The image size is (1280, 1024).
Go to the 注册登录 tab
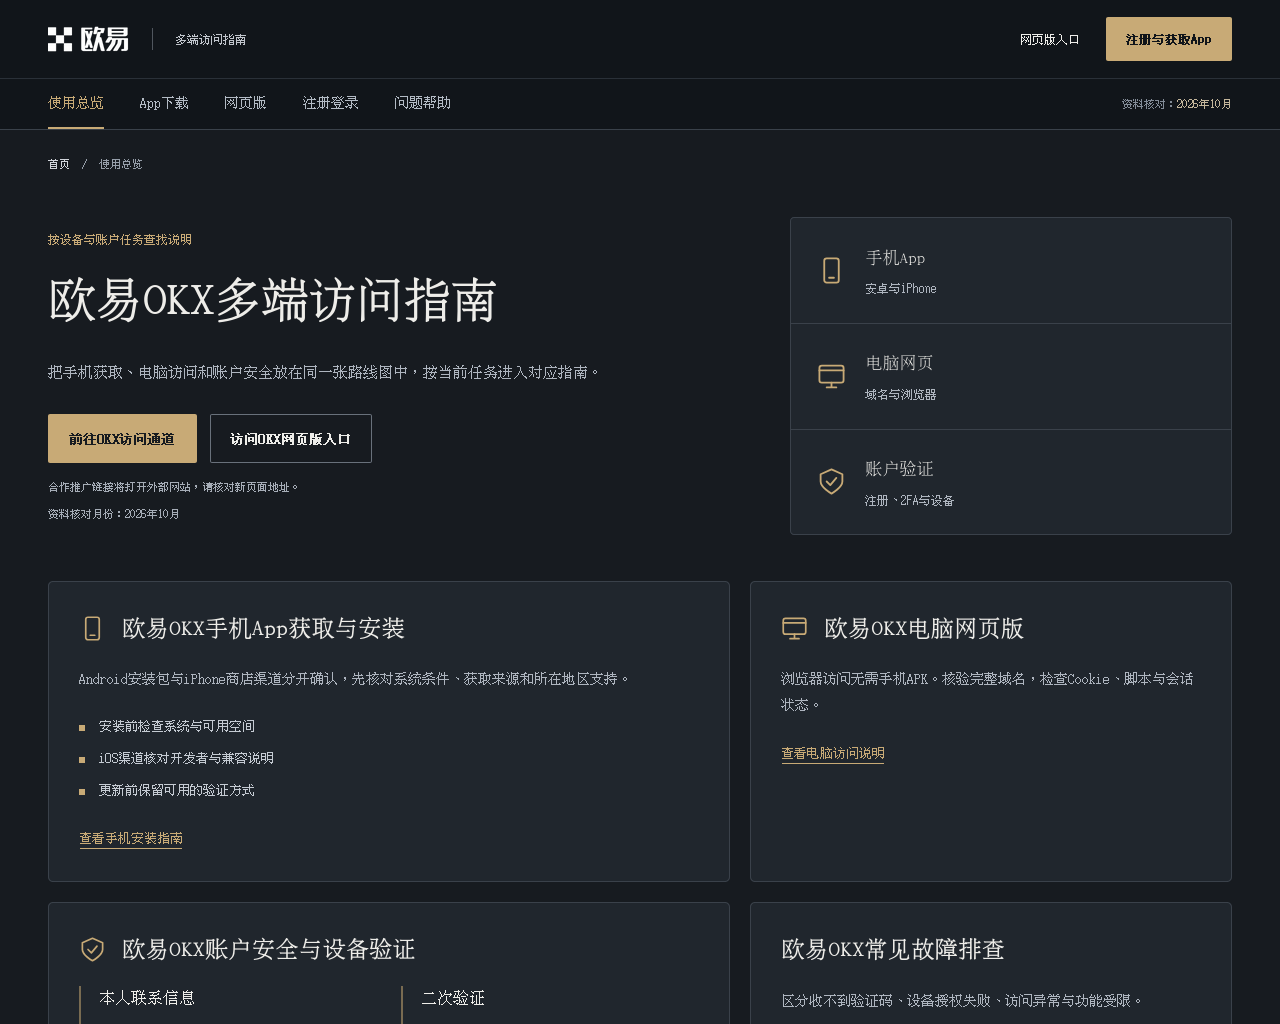point(331,103)
